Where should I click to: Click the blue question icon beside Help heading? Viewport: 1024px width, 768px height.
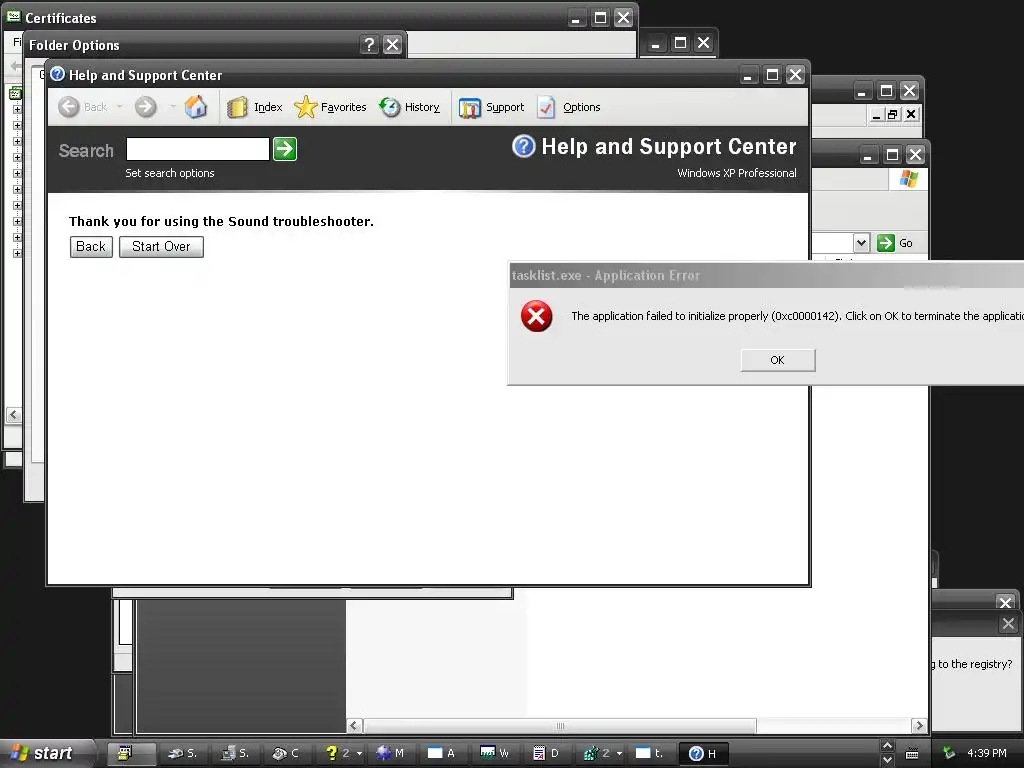tap(524, 146)
